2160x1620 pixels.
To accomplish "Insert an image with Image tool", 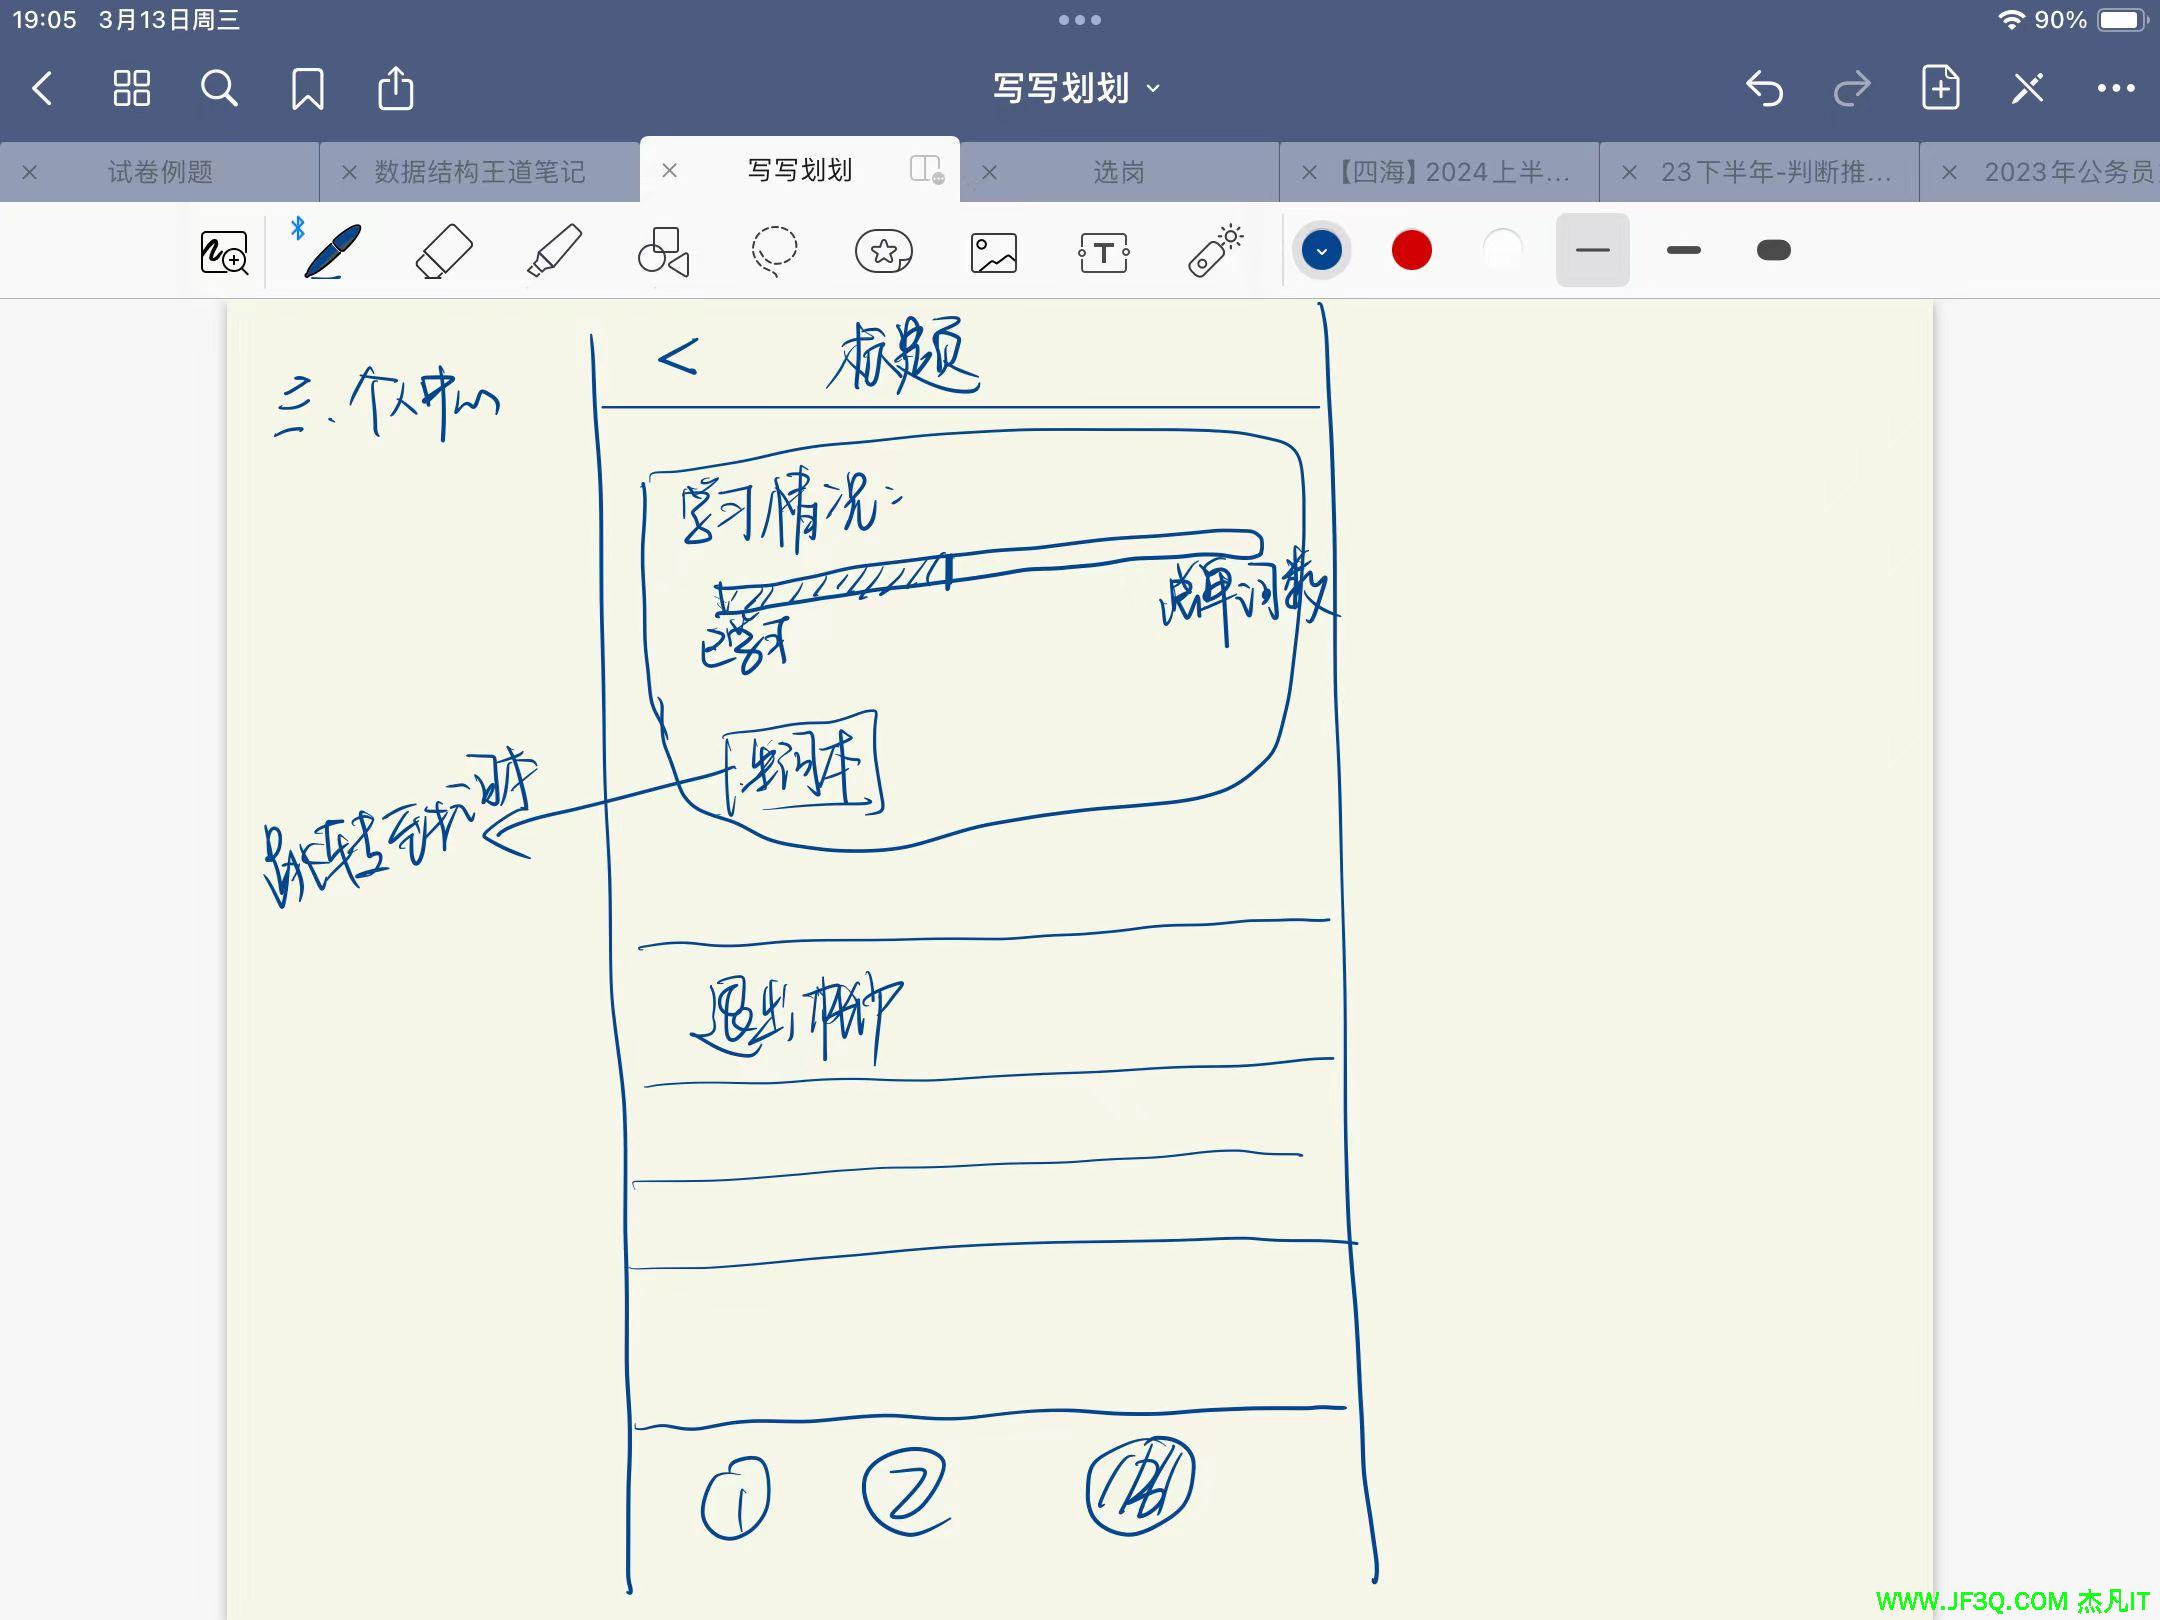I will coord(994,252).
